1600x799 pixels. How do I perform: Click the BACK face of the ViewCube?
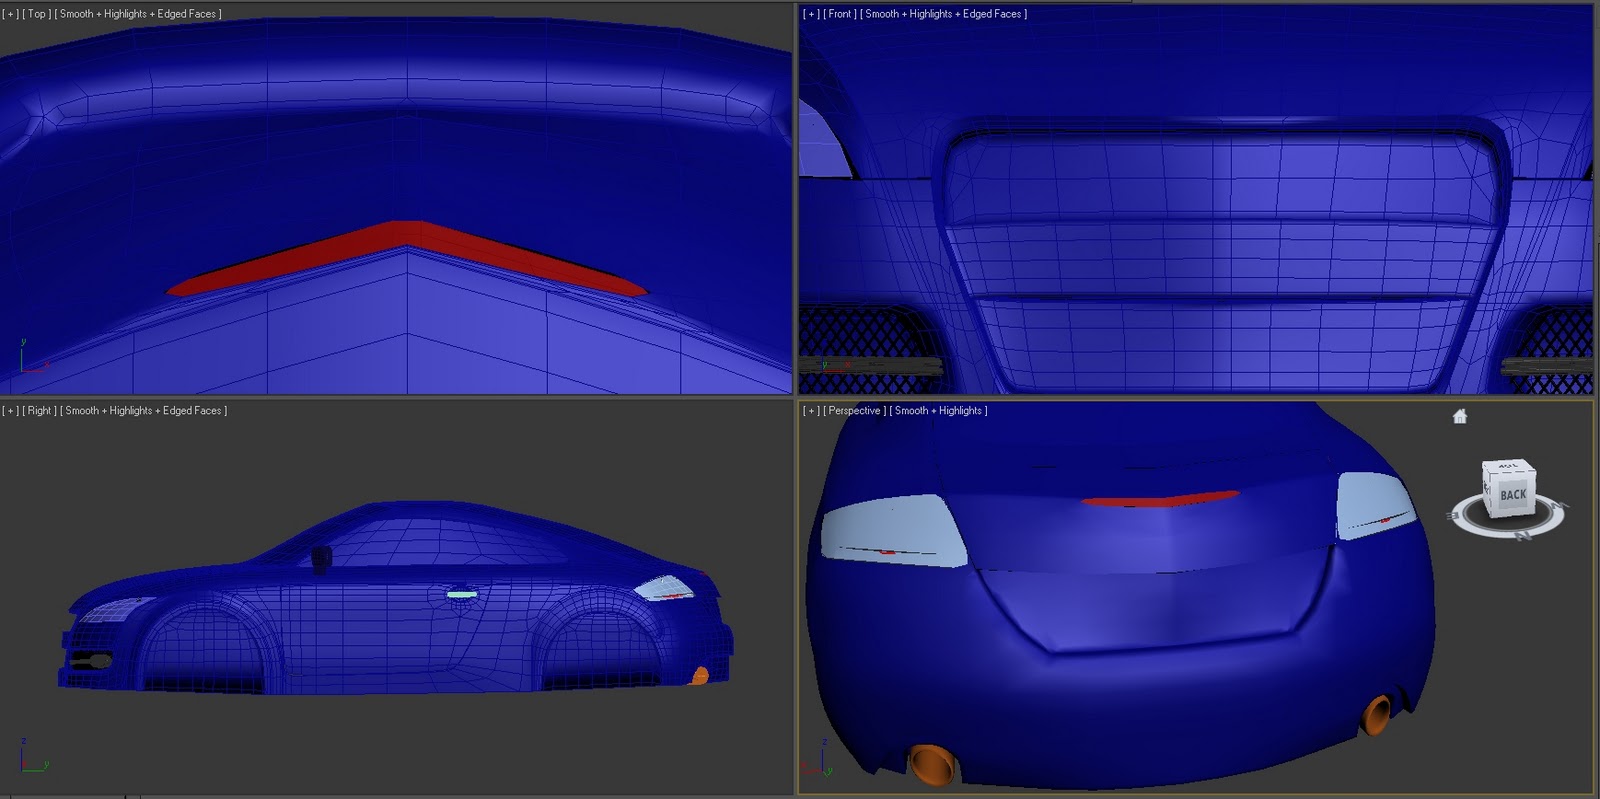tap(1512, 494)
